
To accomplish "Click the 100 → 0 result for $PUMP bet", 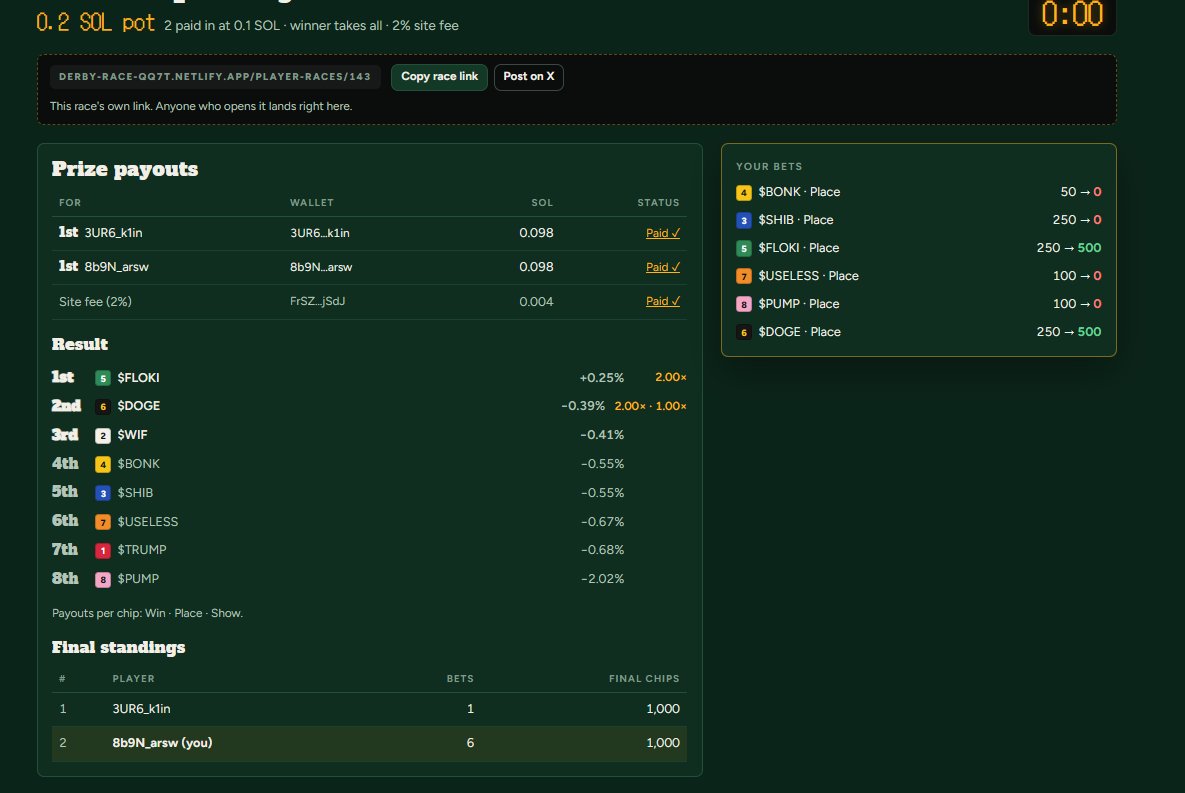I will click(1077, 304).
